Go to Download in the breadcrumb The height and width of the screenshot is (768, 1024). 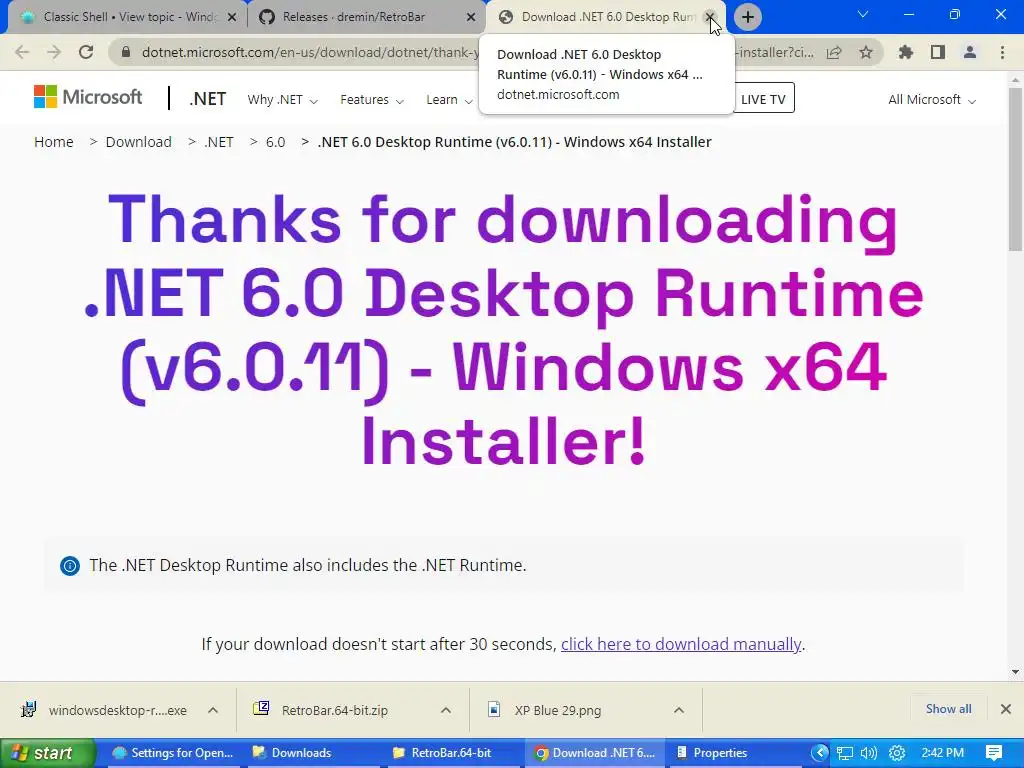tap(138, 142)
